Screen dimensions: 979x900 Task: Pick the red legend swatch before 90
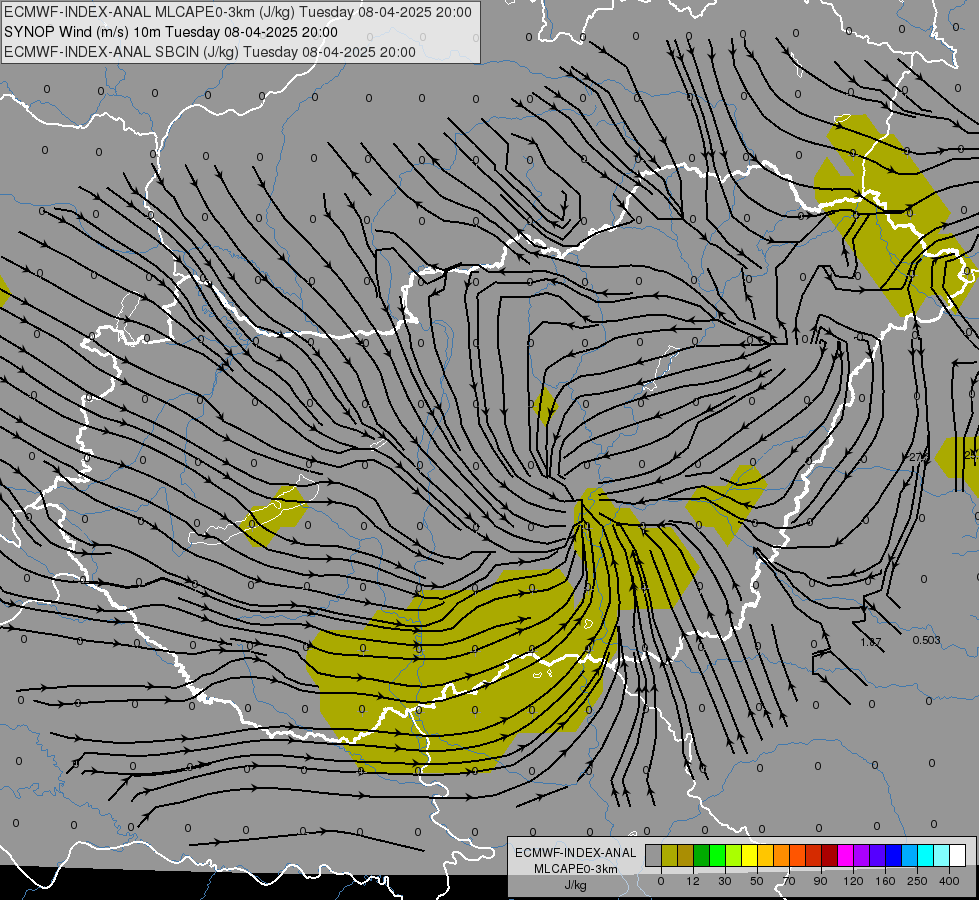[x=814, y=855]
